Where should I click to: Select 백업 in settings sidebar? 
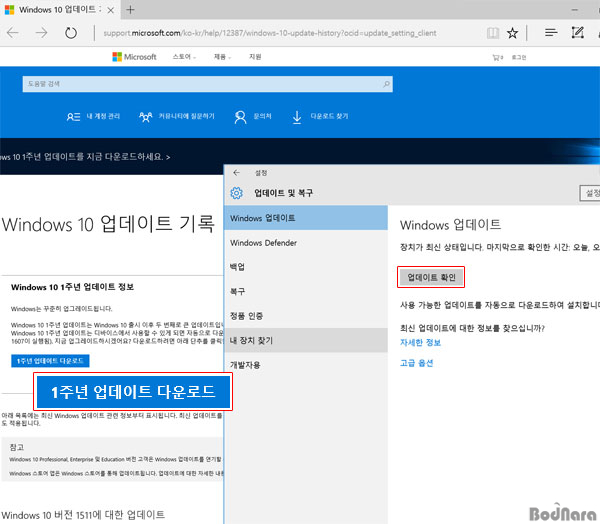coord(237,267)
